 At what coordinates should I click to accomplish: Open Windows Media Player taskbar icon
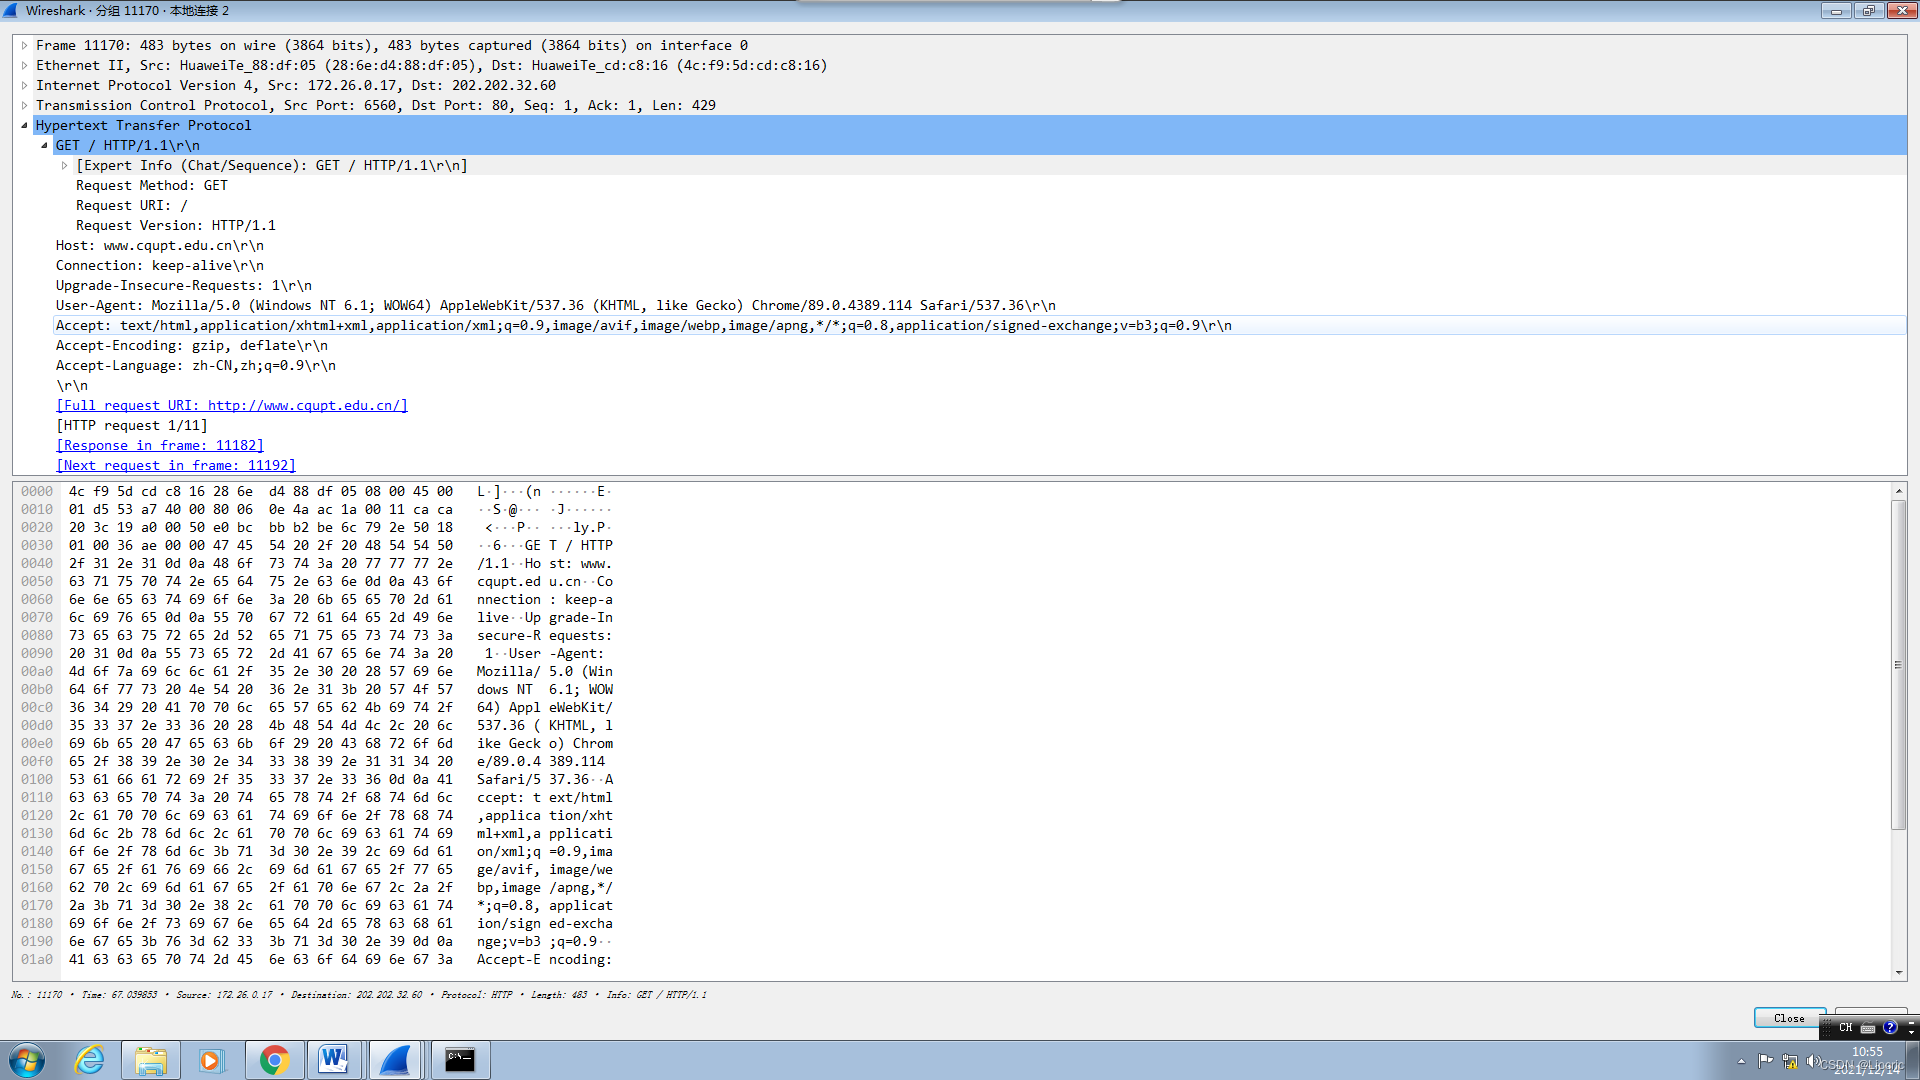(x=211, y=1060)
